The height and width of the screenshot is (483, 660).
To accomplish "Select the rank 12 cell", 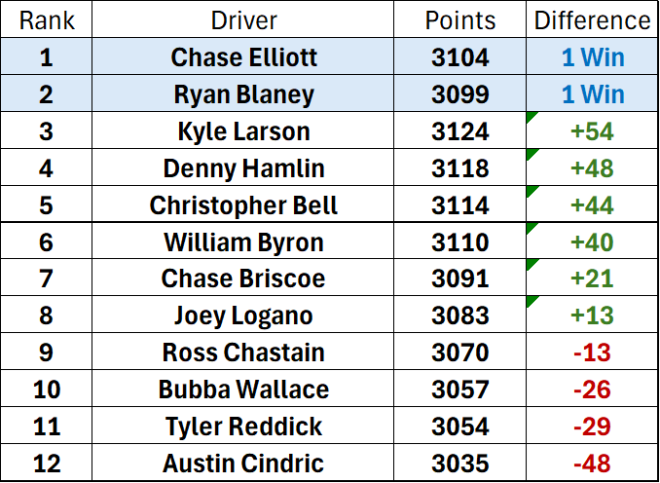I will [45, 463].
